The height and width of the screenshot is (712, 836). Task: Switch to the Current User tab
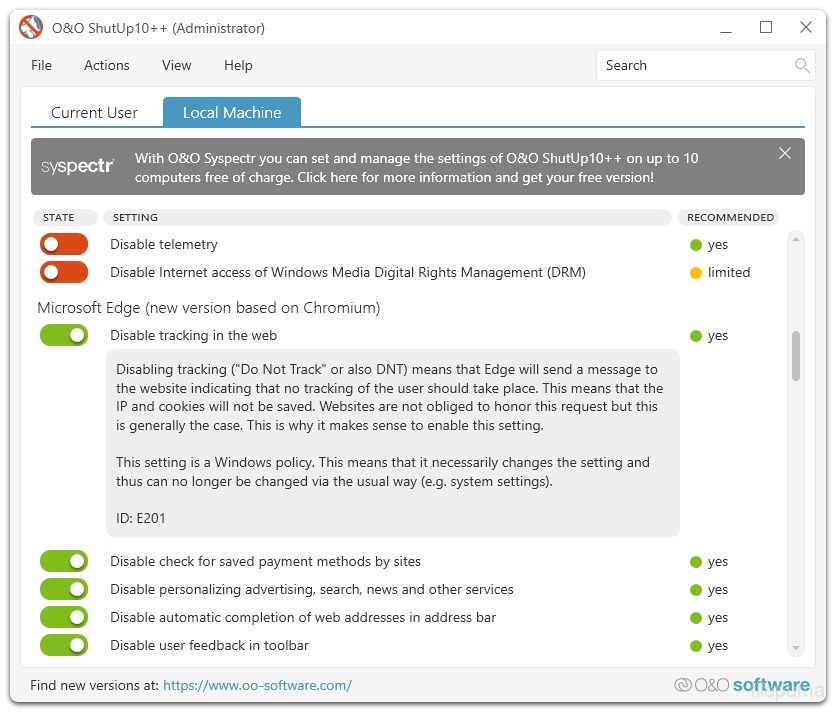94,113
